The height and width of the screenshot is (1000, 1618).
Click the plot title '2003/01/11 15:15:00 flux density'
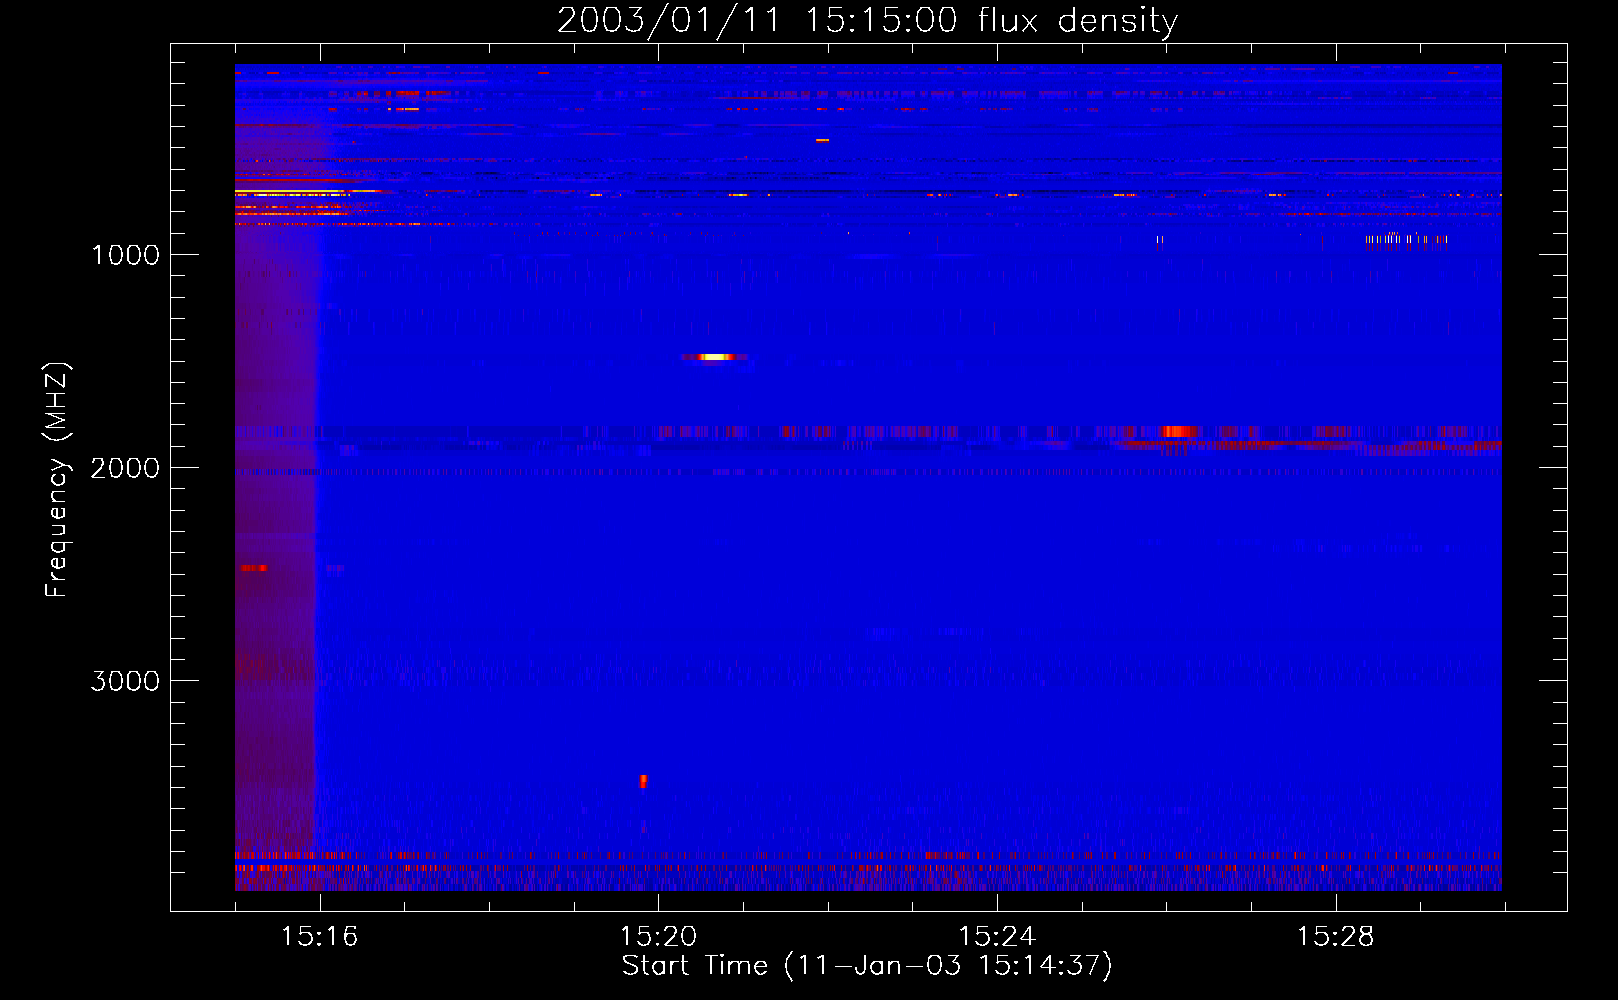(867, 20)
